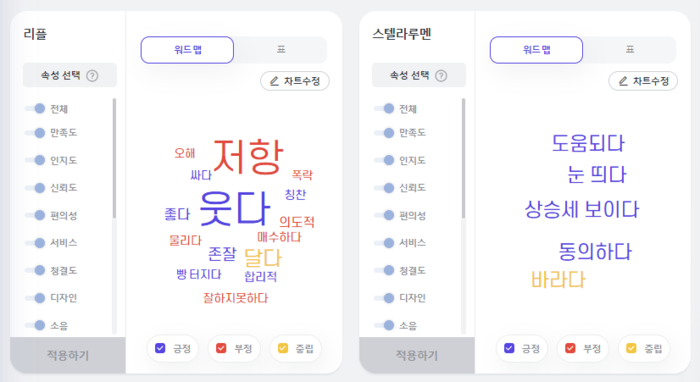This screenshot has height=382, width=700.
Task: Switch to the 표 tab in 리플 card
Action: point(280,50)
